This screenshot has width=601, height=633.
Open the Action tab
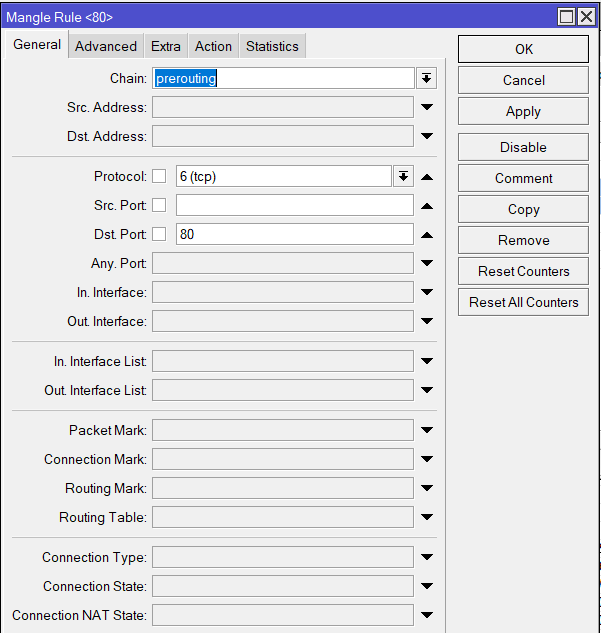(213, 46)
